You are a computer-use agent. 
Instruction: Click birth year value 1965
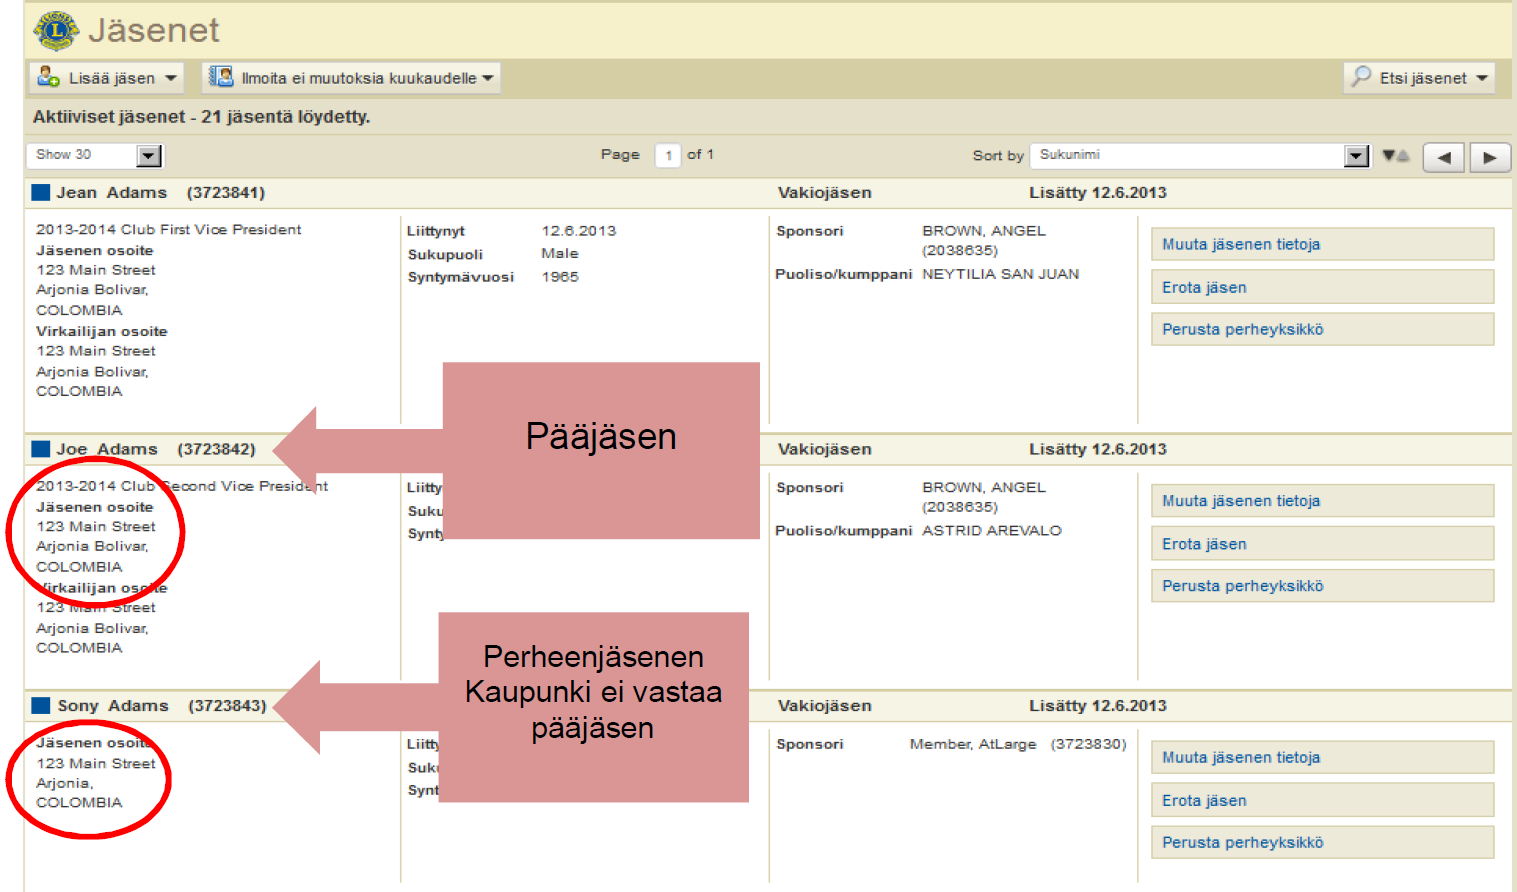(x=560, y=277)
